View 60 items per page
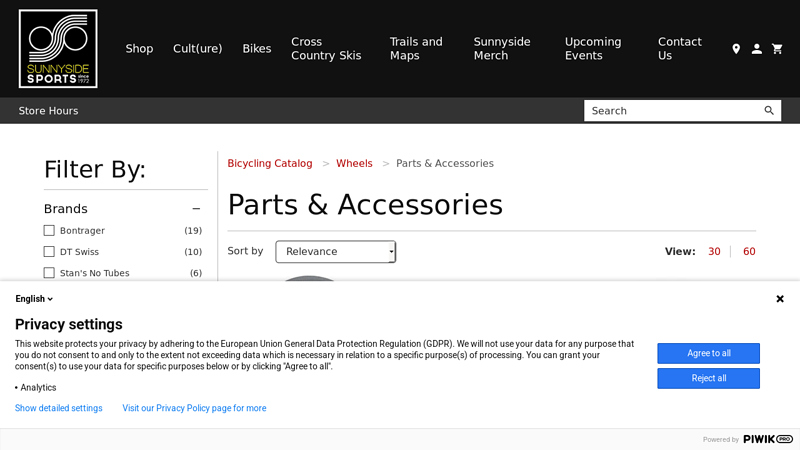Screen dimensions: 800x450 (x=749, y=252)
